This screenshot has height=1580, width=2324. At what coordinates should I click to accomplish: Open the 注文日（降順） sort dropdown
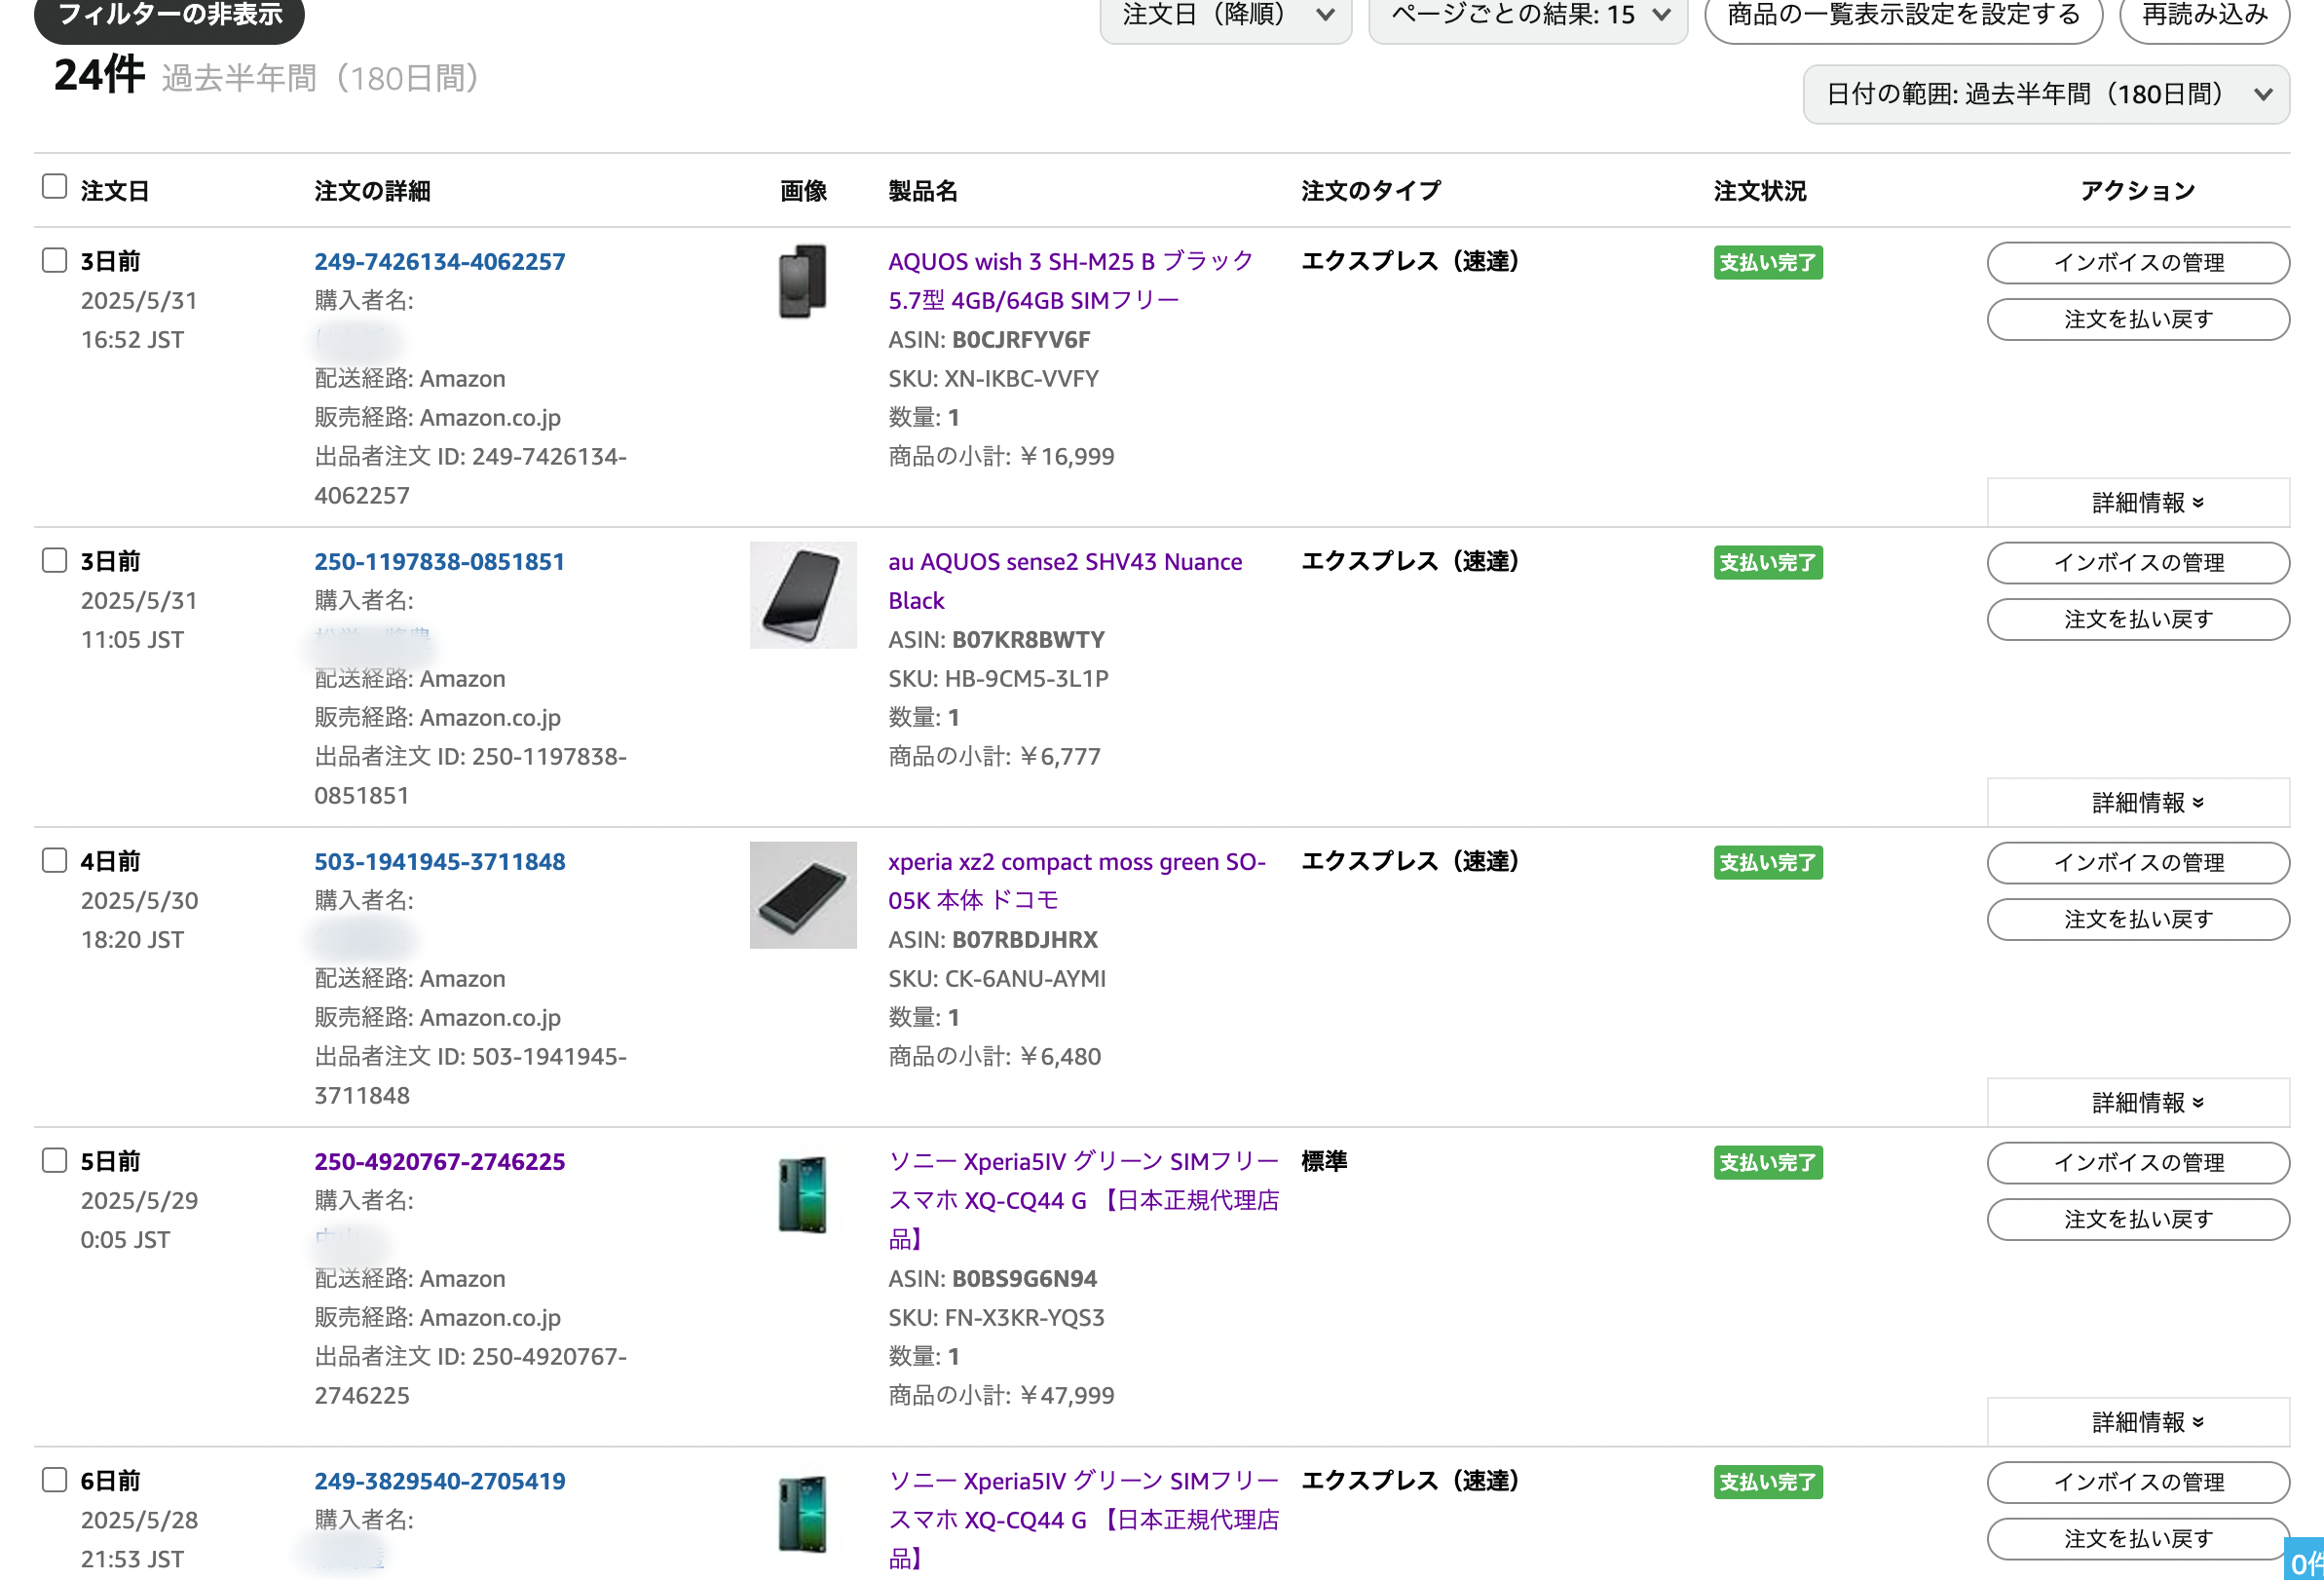[1225, 16]
